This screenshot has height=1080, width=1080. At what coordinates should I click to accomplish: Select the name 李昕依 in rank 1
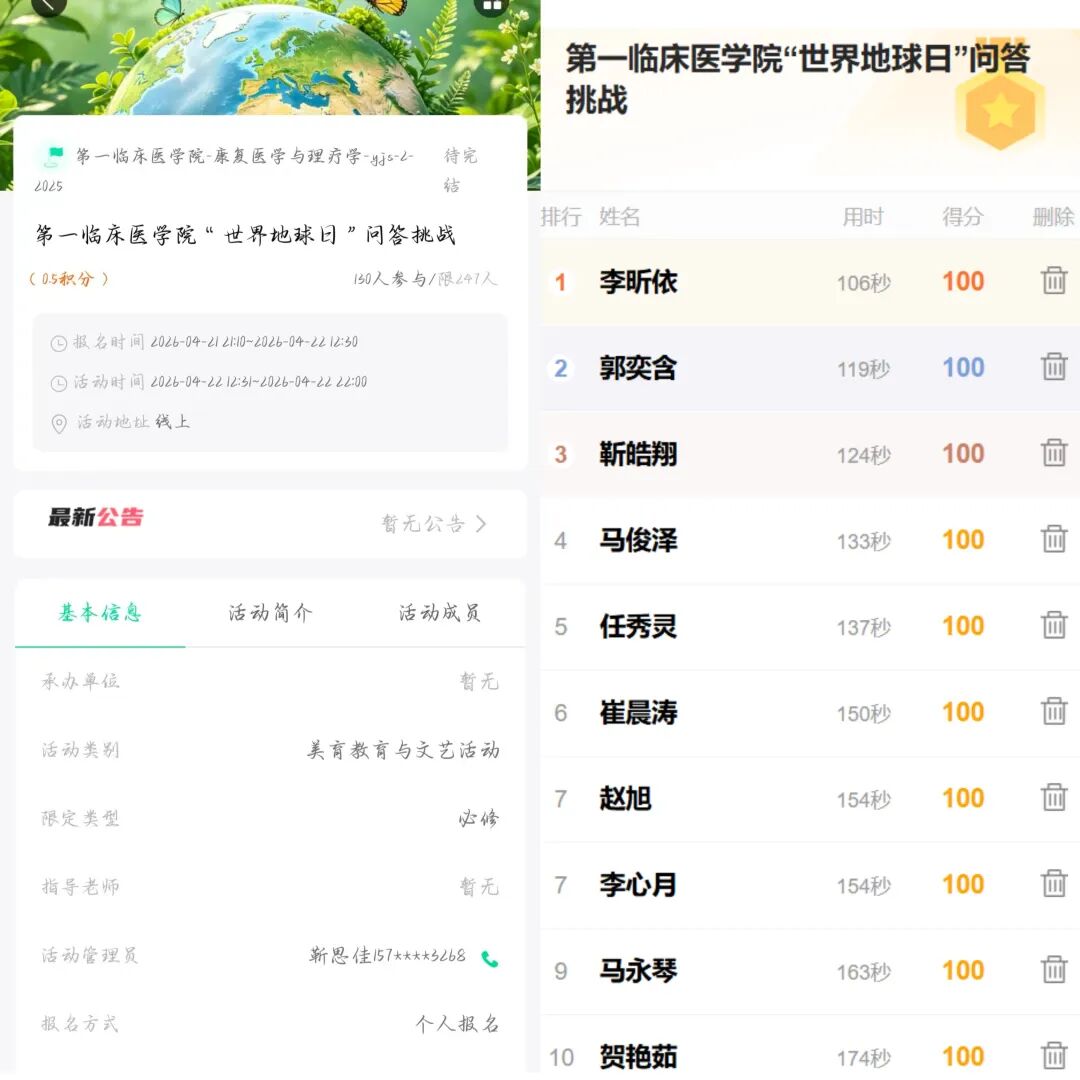pyautogui.click(x=638, y=282)
